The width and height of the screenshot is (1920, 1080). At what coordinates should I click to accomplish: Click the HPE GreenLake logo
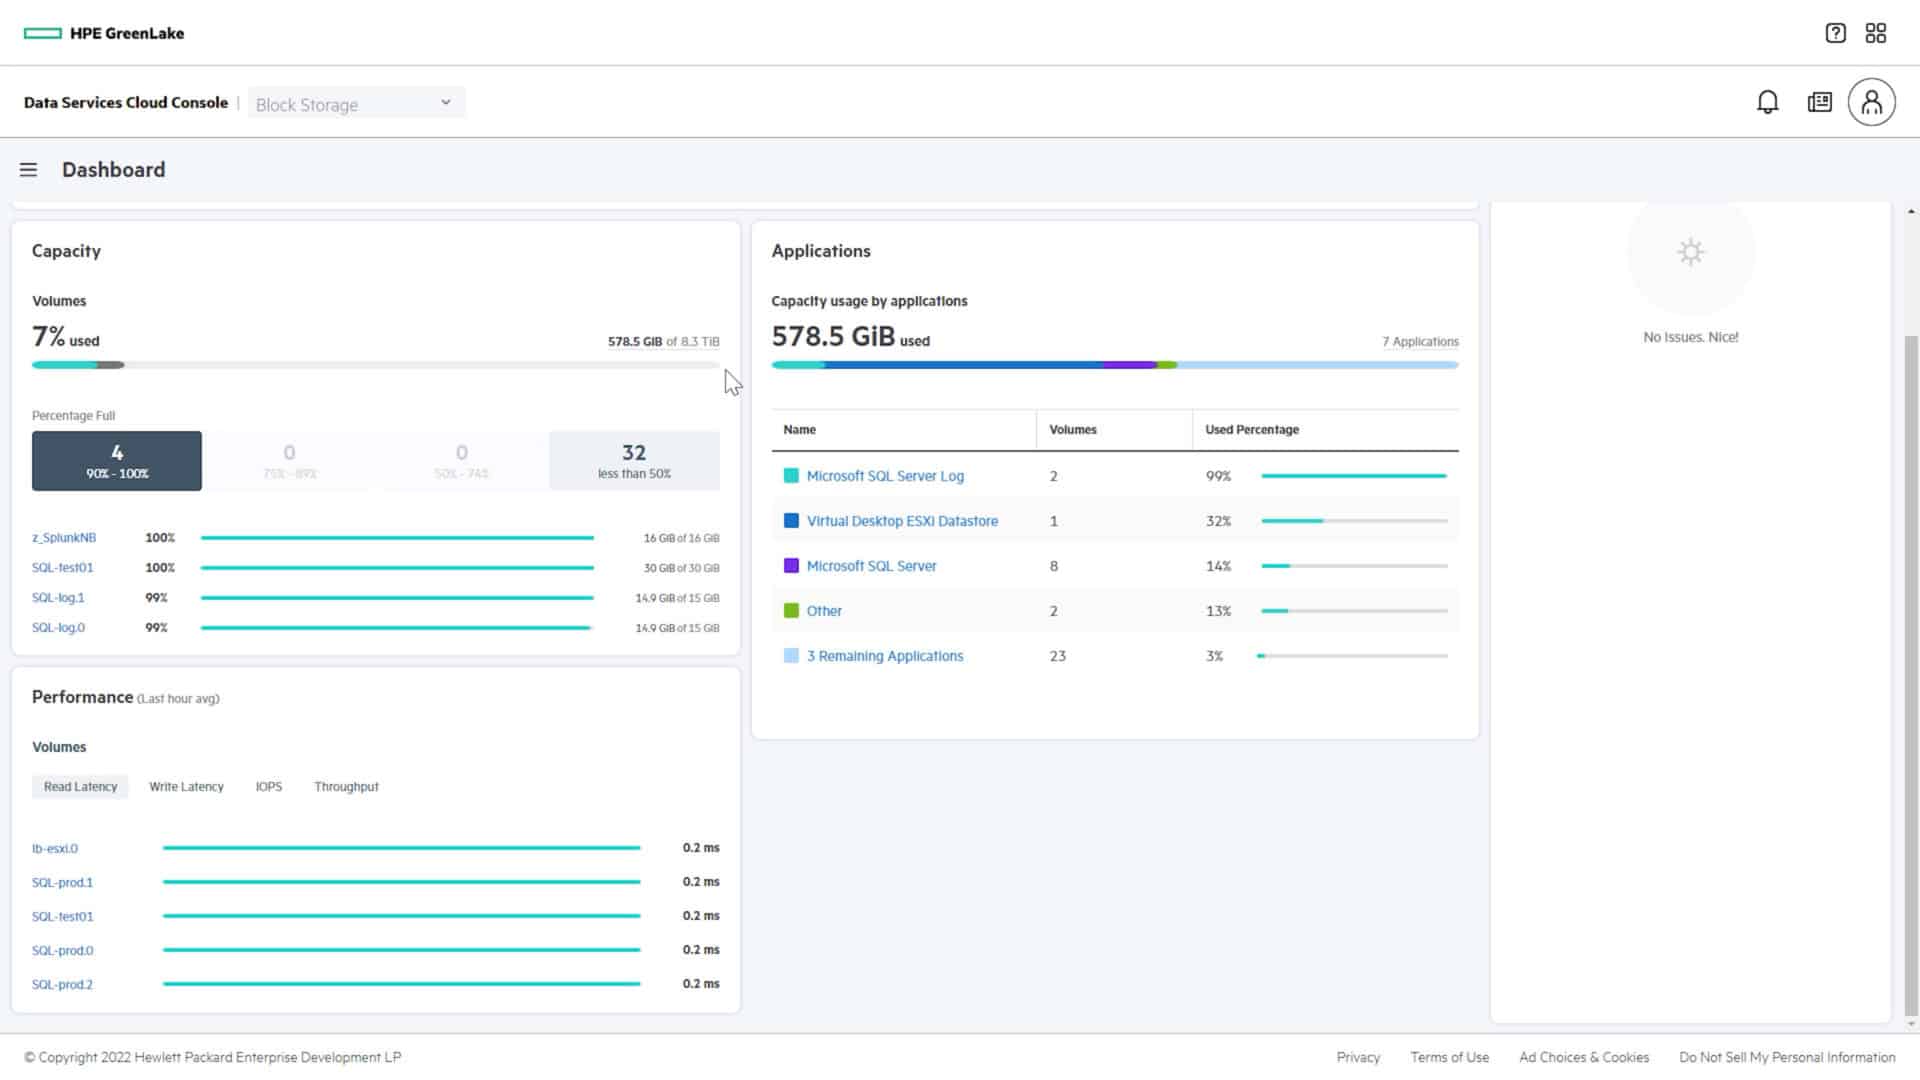pyautogui.click(x=104, y=33)
